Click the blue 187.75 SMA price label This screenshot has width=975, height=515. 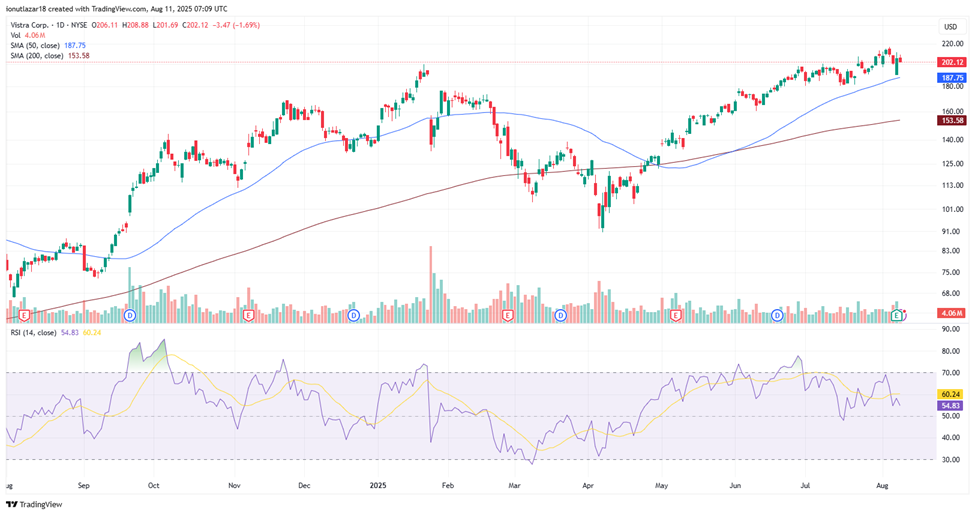point(952,78)
